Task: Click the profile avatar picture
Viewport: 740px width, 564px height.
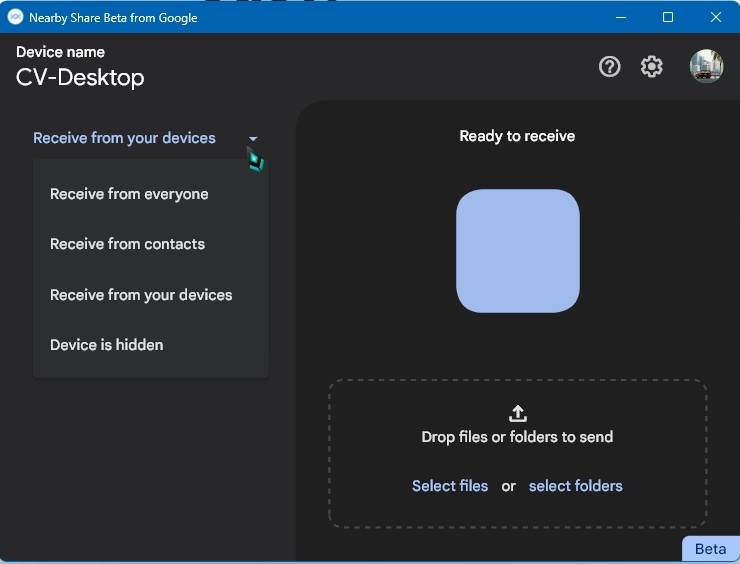Action: click(x=706, y=67)
